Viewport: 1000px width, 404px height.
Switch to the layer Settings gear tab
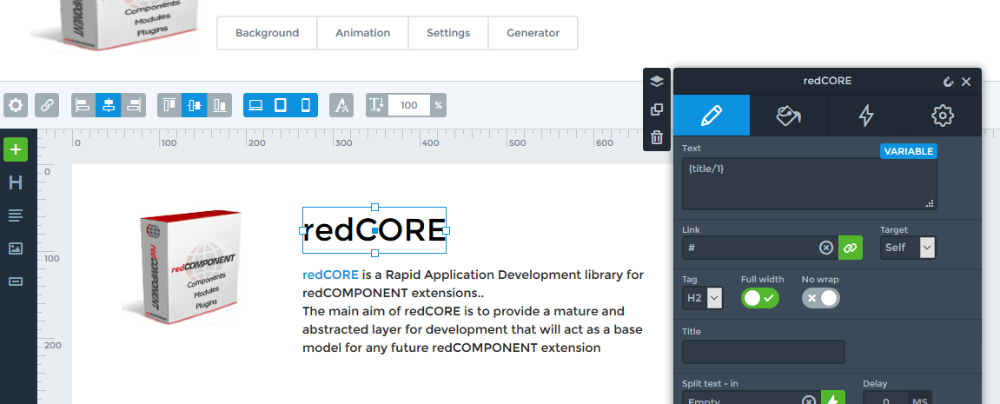click(943, 116)
